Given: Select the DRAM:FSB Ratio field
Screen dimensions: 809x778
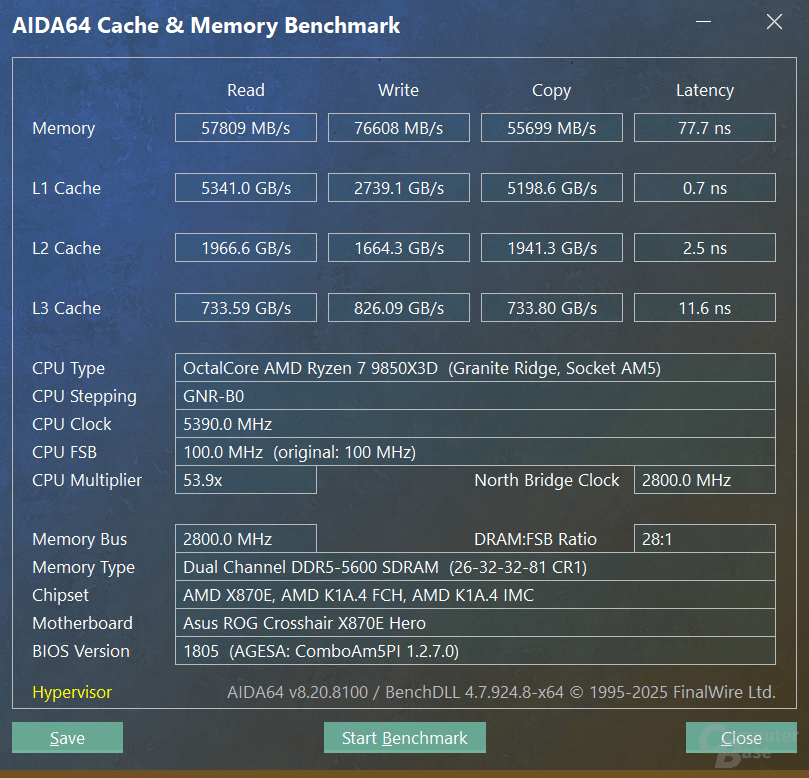Looking at the screenshot, I should click(x=704, y=539).
